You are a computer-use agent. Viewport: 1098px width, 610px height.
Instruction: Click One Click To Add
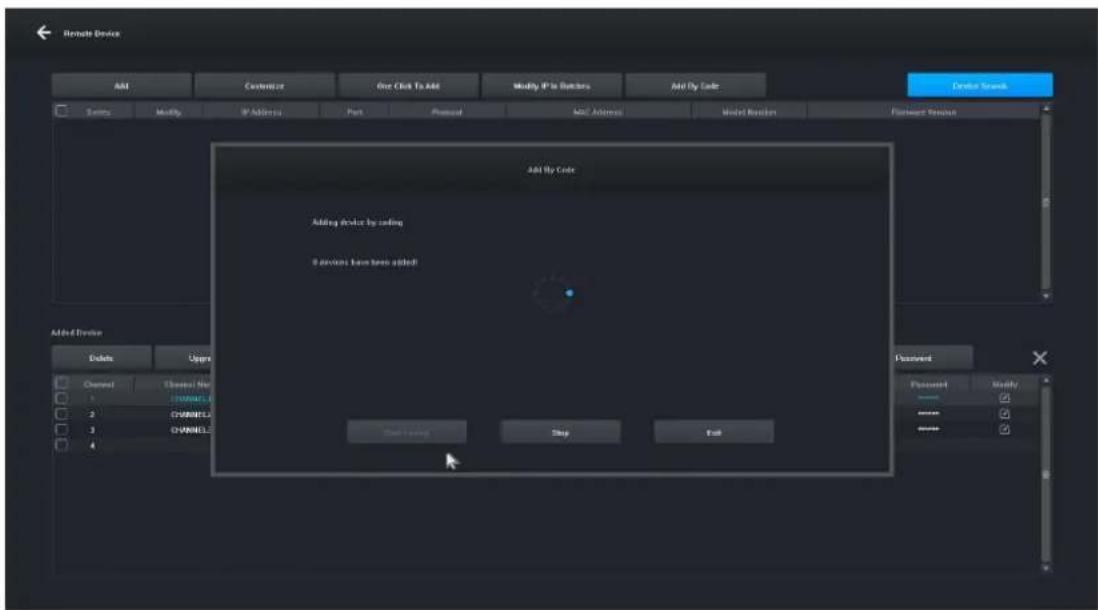point(408,85)
